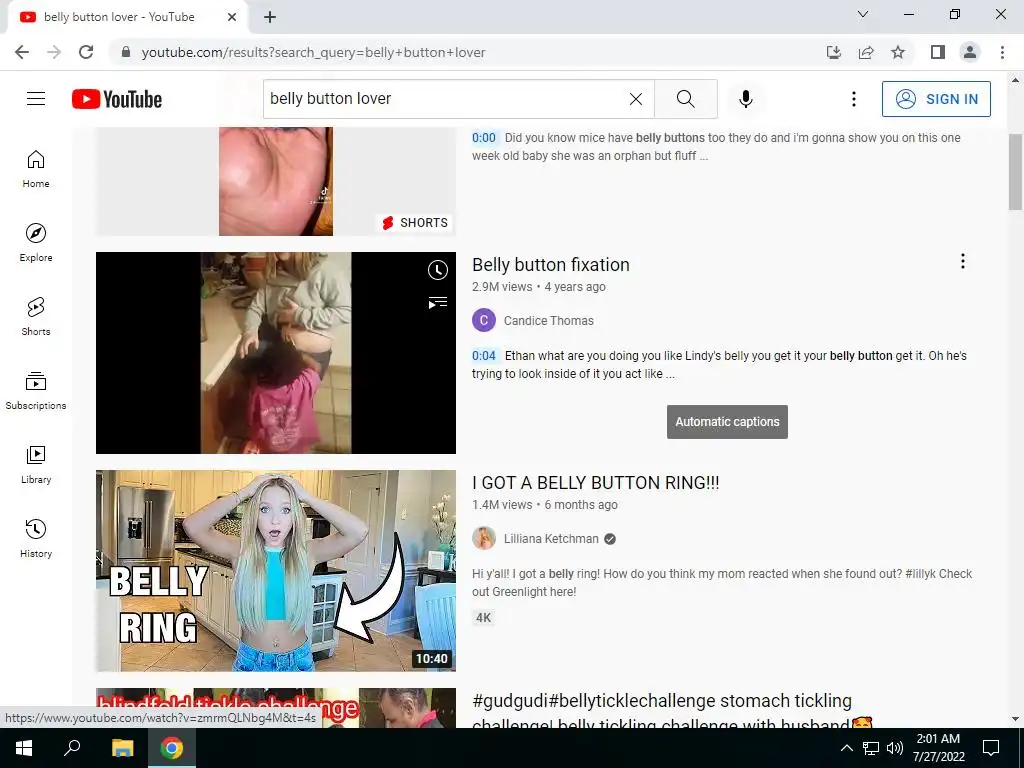The width and height of the screenshot is (1024, 768).
Task: Add Belly button fixation to Watch later
Action: [x=438, y=270]
